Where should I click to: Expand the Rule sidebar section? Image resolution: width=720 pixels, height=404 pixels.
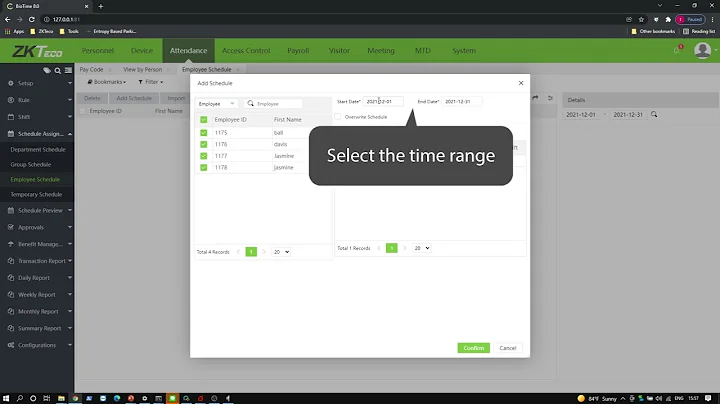[37, 100]
